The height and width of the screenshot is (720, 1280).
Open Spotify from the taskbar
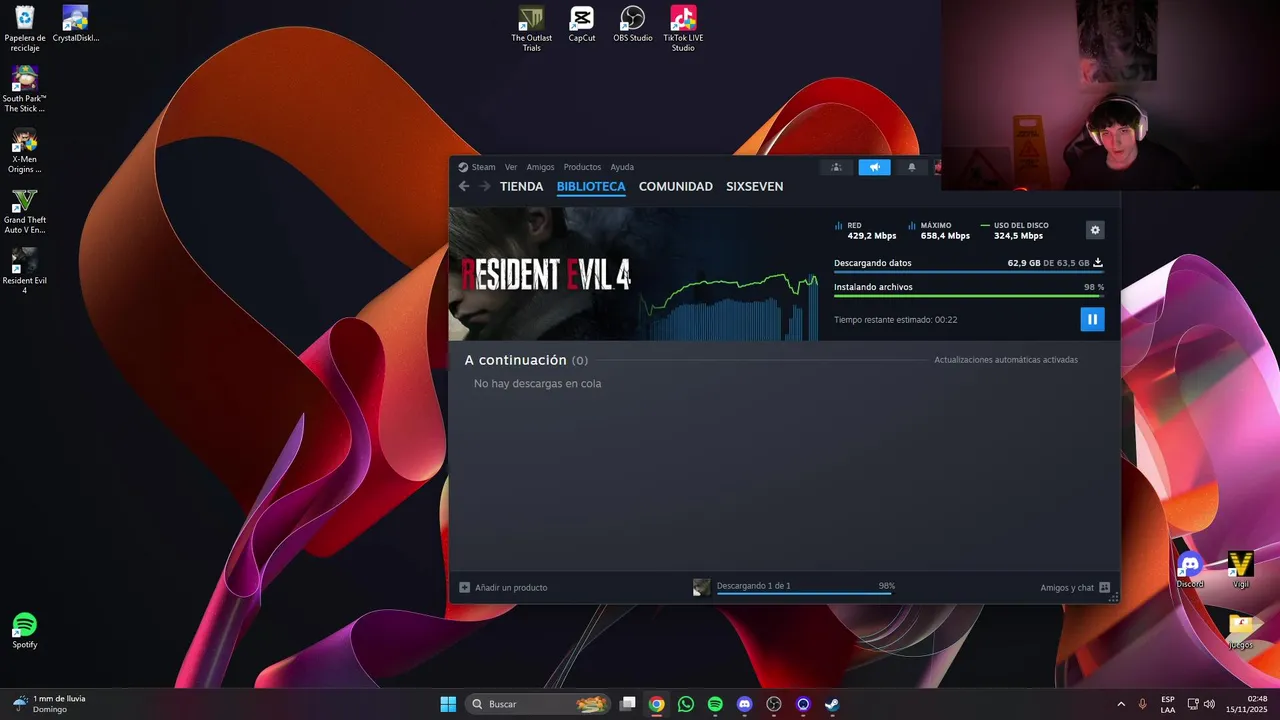pyautogui.click(x=715, y=704)
